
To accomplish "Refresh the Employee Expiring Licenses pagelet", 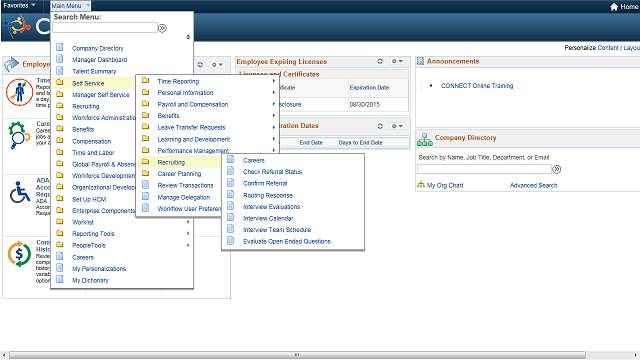I will pyautogui.click(x=380, y=61).
